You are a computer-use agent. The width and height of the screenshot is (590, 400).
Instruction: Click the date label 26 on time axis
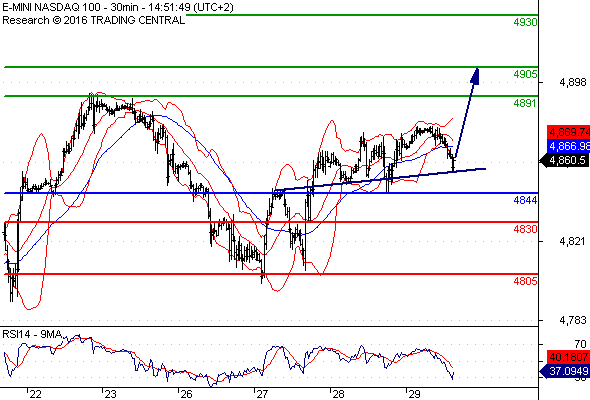click(186, 394)
